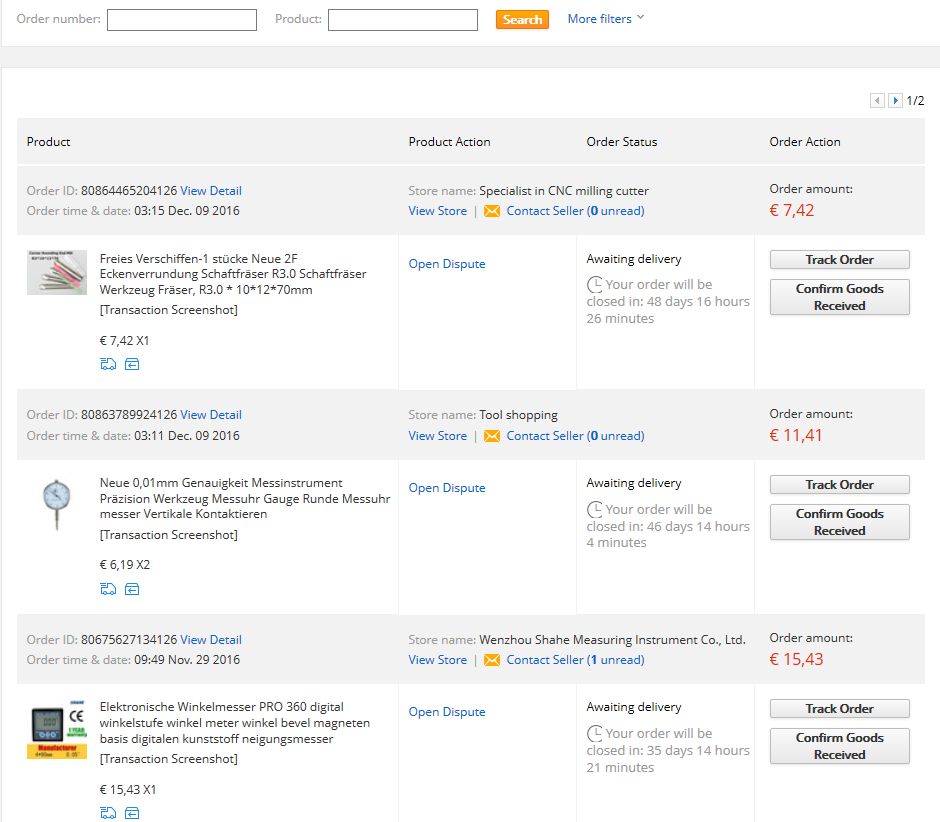Confirm Goods Received for the €7,42 order
The width and height of the screenshot is (940, 822).
pyautogui.click(x=839, y=297)
